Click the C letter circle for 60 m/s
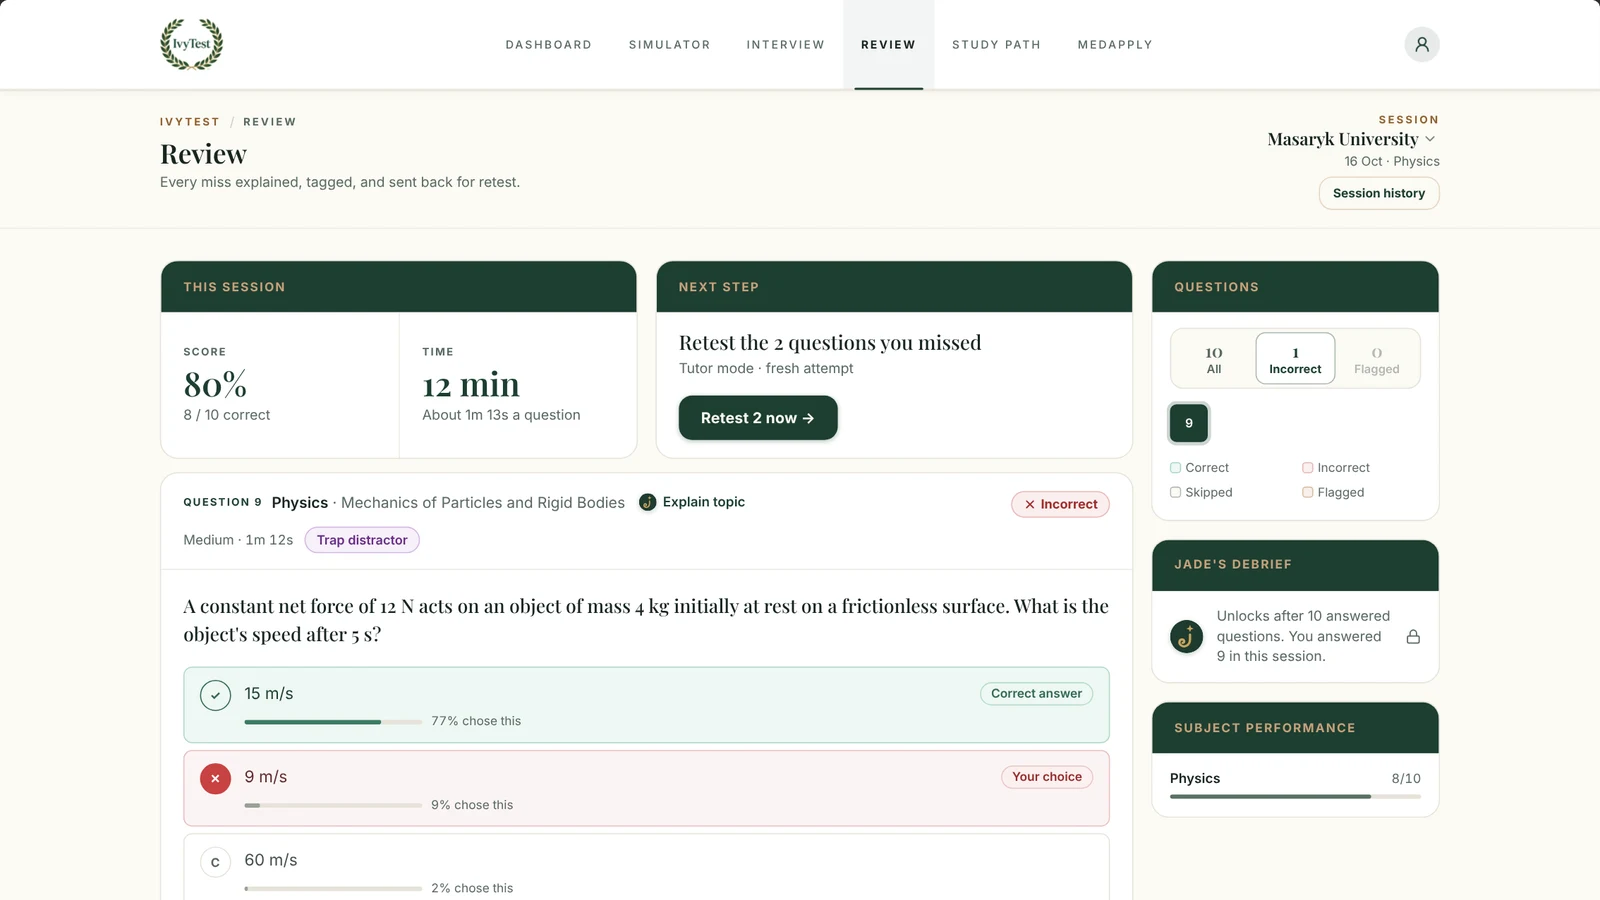 [x=215, y=862]
